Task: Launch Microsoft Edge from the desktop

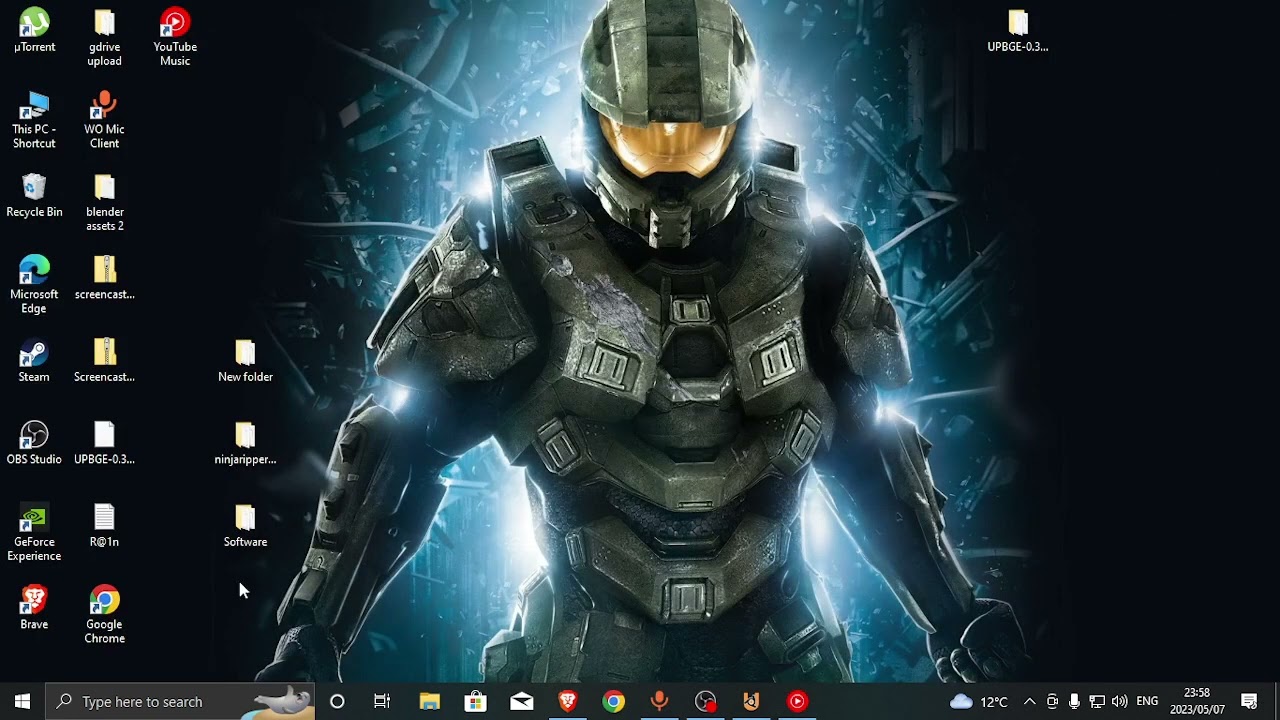Action: pos(34,285)
